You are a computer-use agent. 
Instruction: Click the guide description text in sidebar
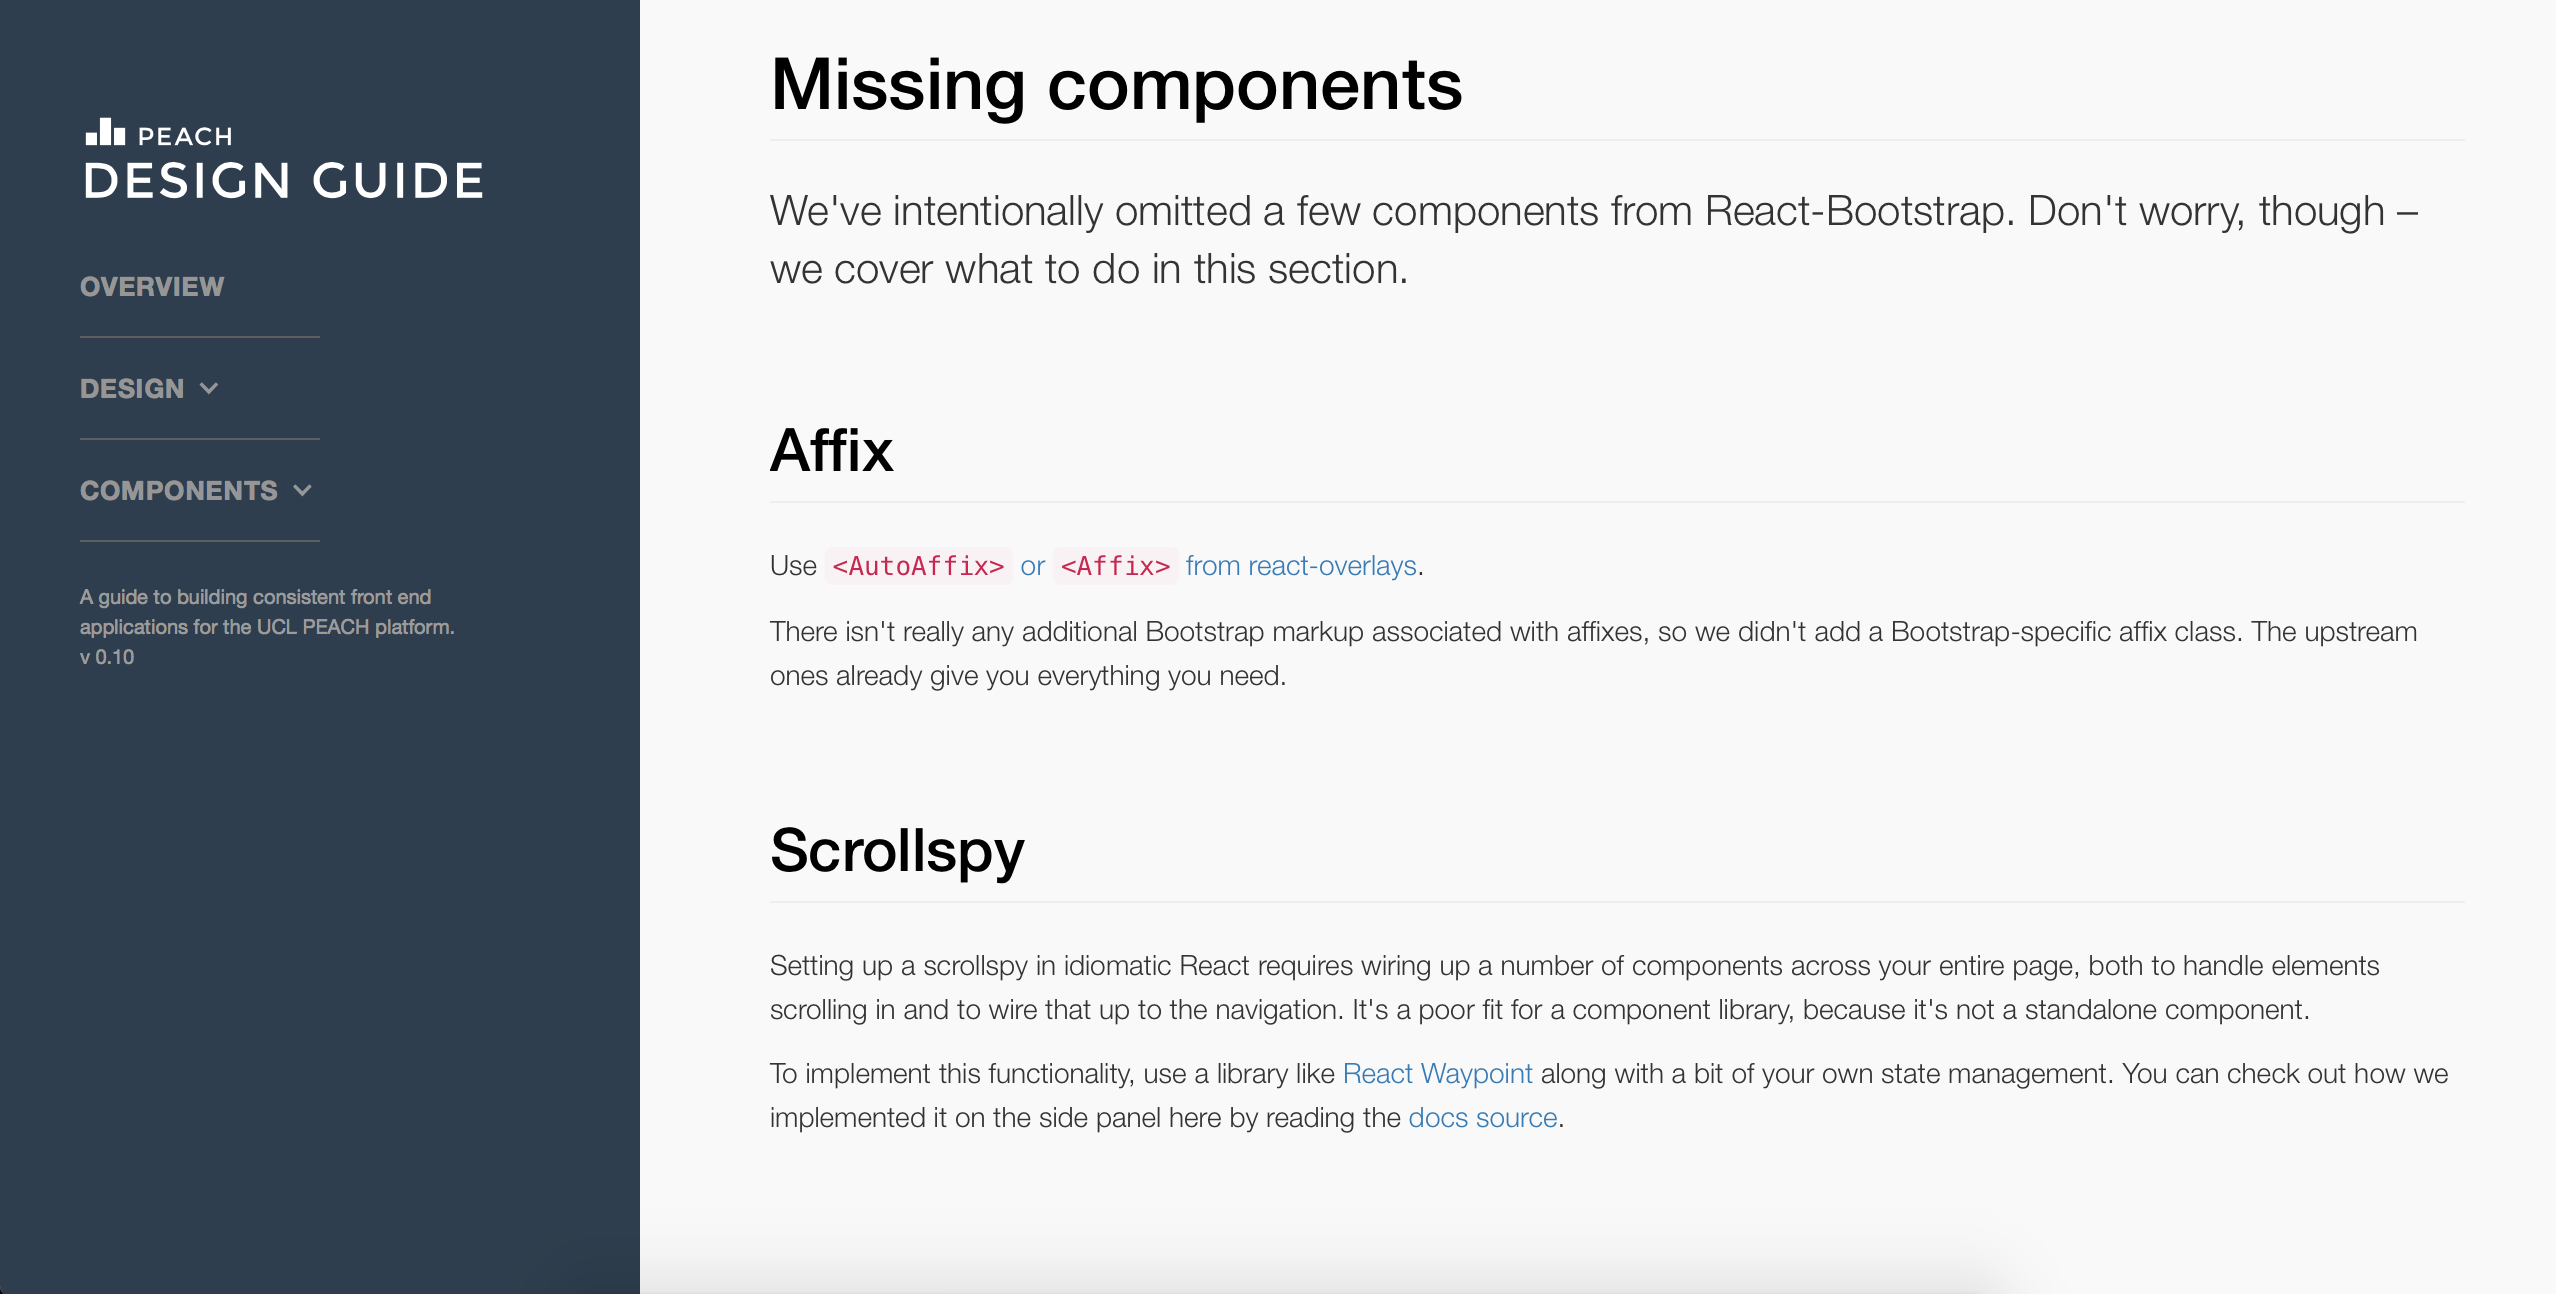tap(267, 612)
